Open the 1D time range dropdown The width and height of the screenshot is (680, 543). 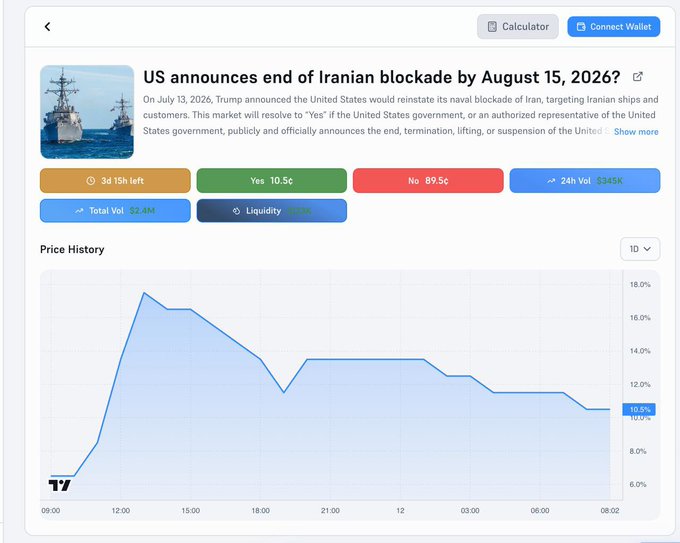(640, 249)
